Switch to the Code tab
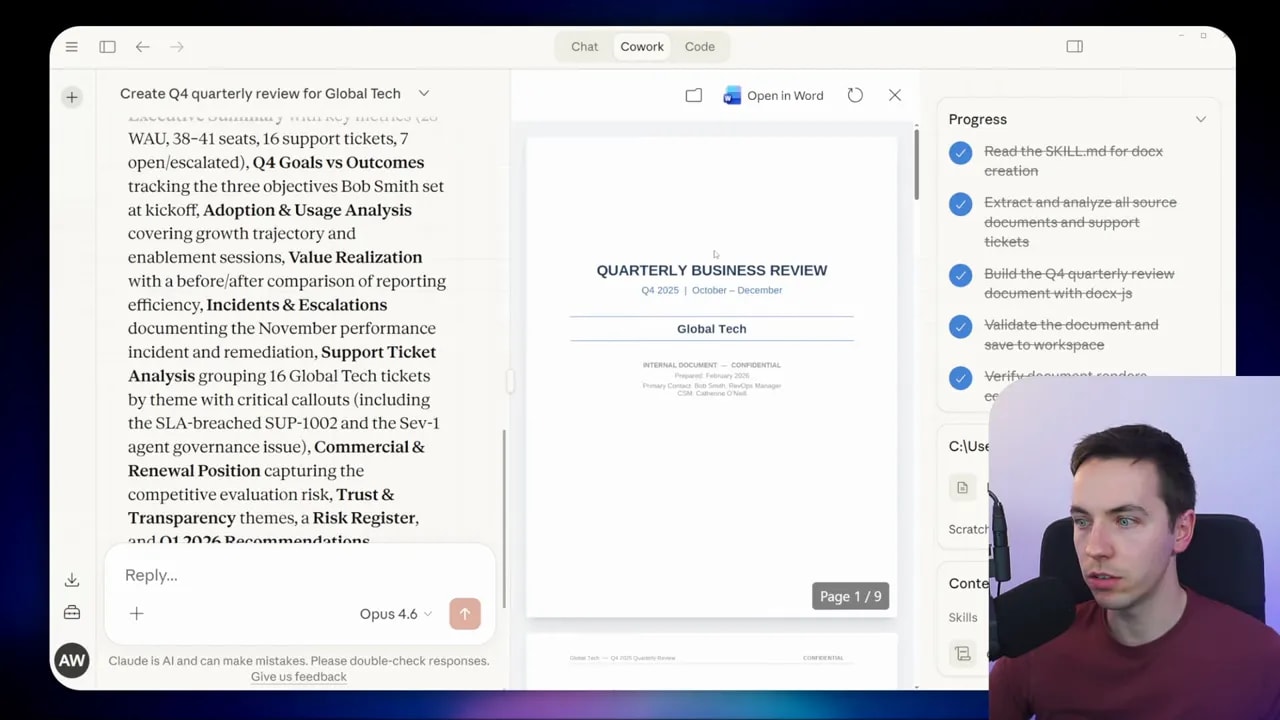This screenshot has height=720, width=1280. coord(699,46)
